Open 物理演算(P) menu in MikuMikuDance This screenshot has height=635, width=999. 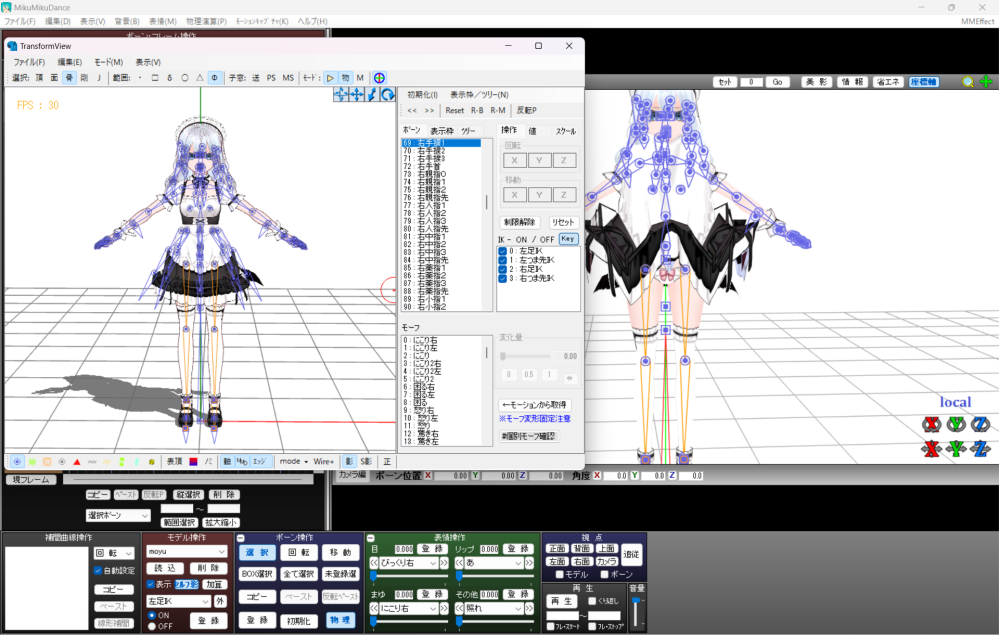[x=206, y=21]
